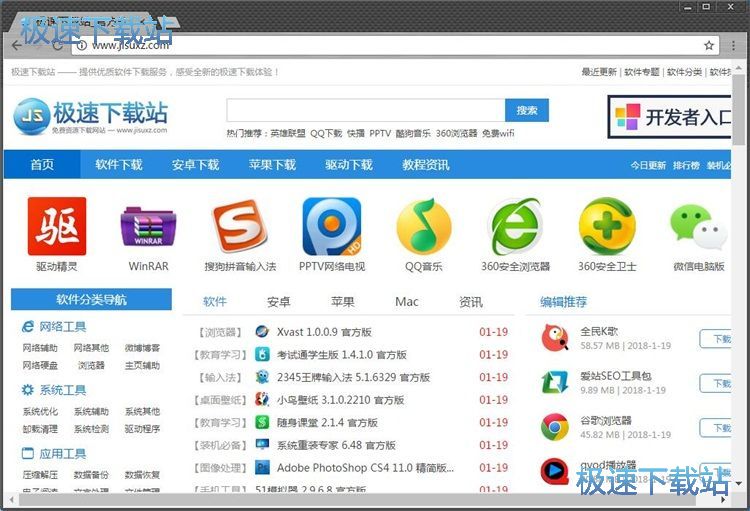The height and width of the screenshot is (511, 750).
Task: Click the qvod播放器 icon
Action: tap(555, 471)
